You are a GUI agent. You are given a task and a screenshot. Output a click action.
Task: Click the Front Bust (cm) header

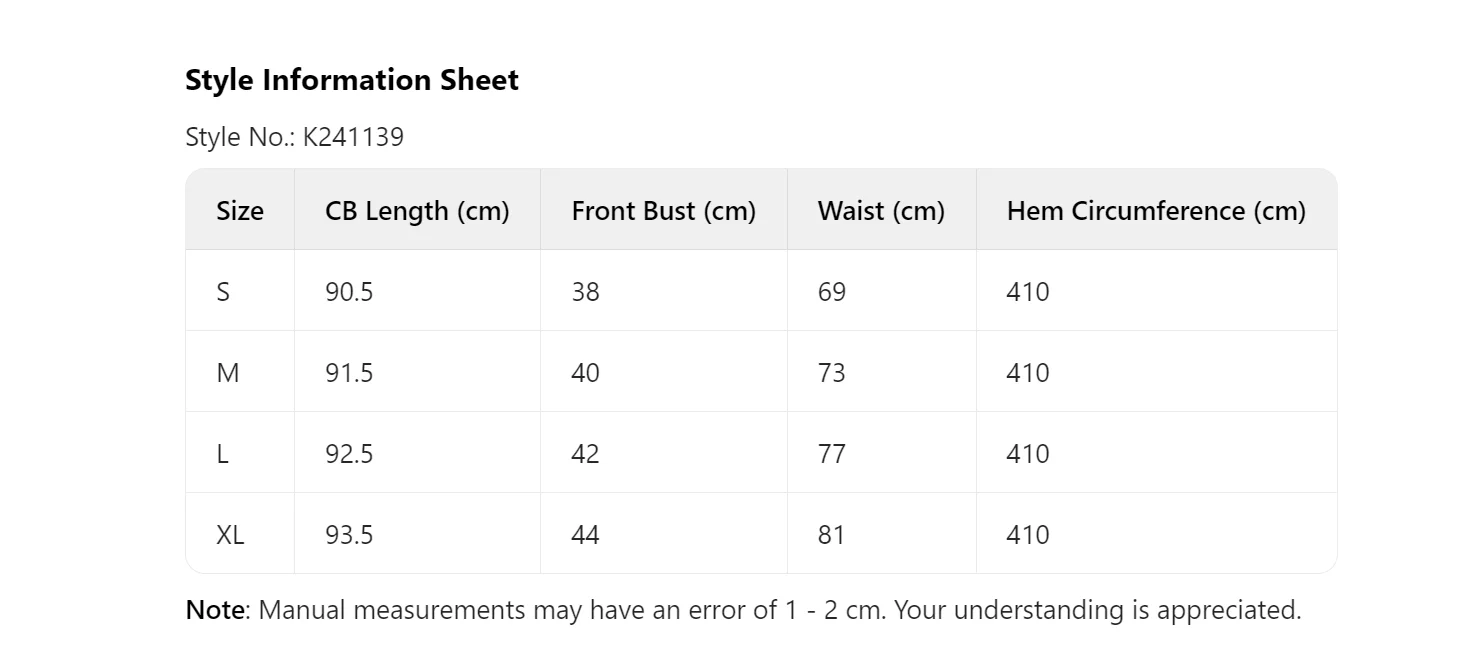(x=663, y=211)
